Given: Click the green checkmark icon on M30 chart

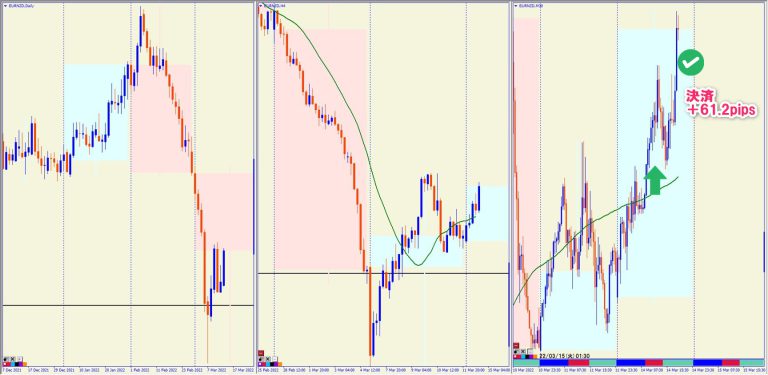Looking at the screenshot, I should tap(691, 62).
